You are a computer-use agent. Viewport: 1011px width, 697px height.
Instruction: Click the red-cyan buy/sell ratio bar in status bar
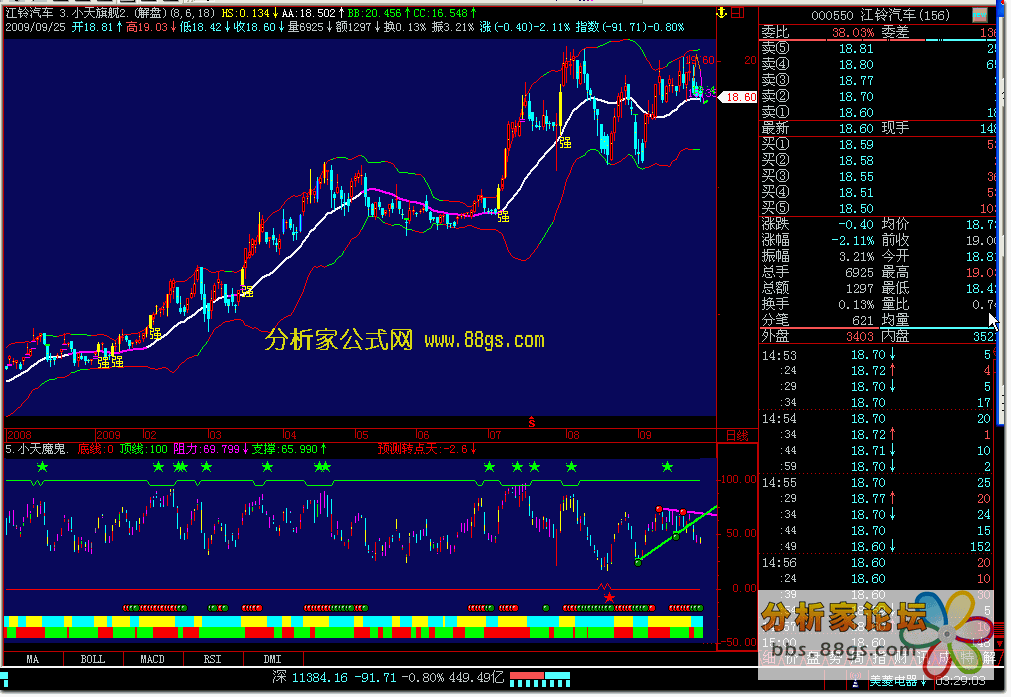[540, 679]
